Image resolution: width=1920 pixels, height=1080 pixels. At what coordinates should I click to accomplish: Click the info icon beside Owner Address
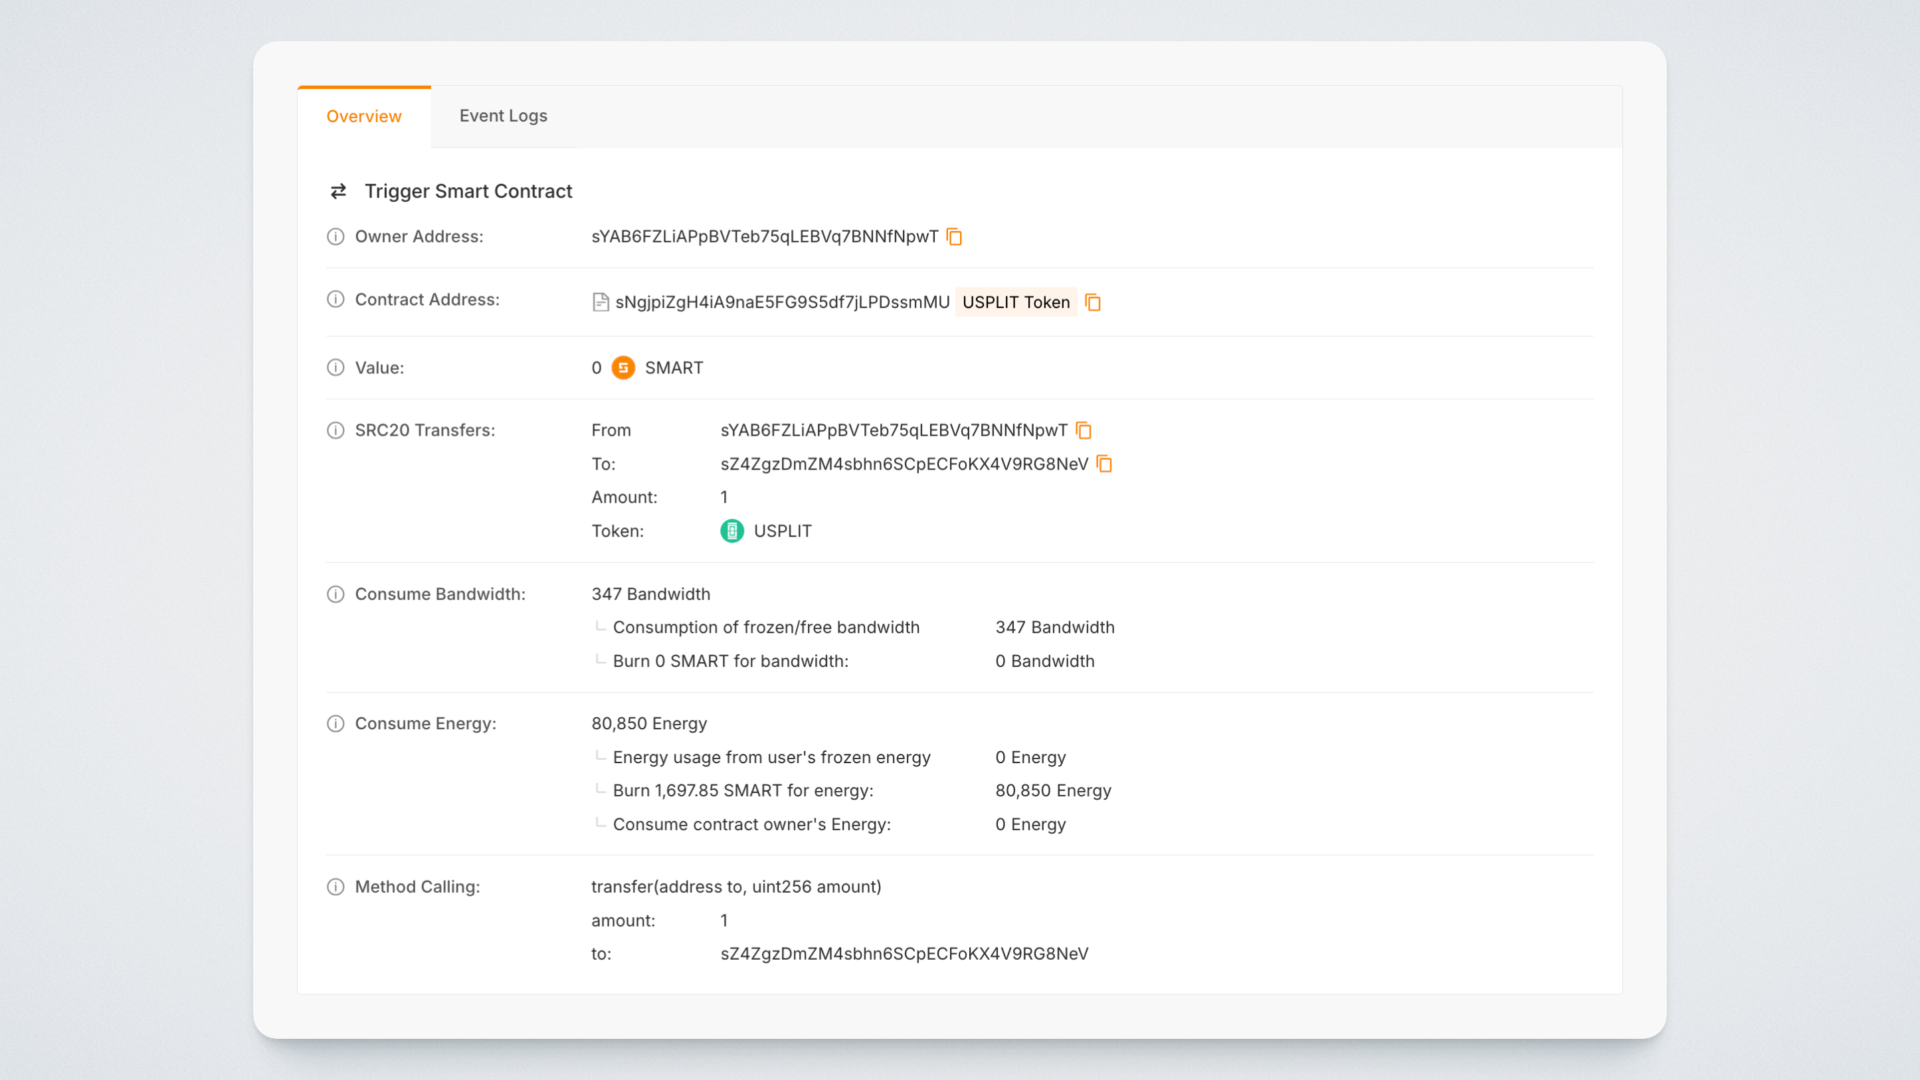(x=336, y=237)
